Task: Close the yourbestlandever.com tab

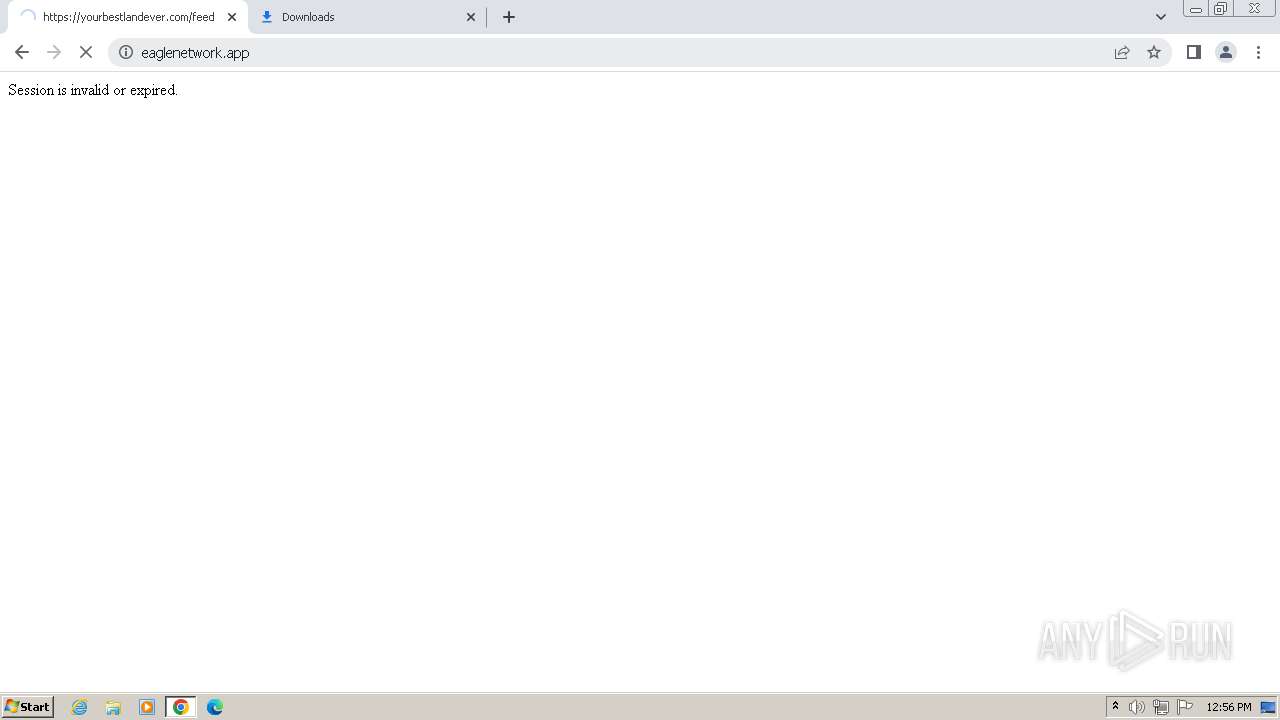Action: click(x=232, y=17)
